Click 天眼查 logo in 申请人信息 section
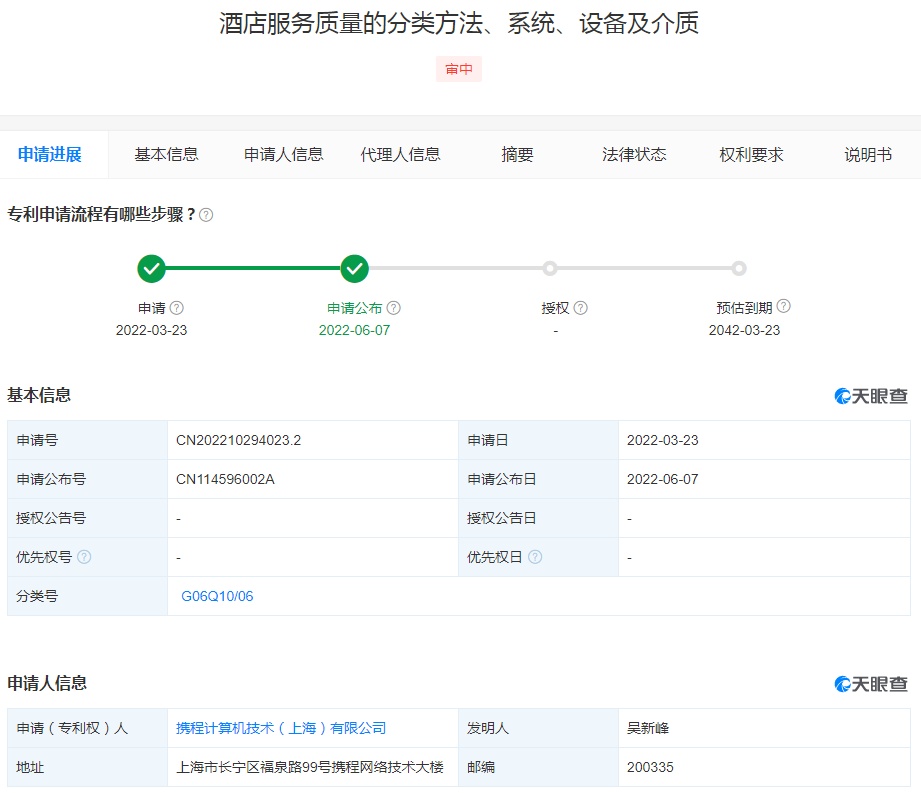The height and width of the screenshot is (793, 921). (x=871, y=684)
